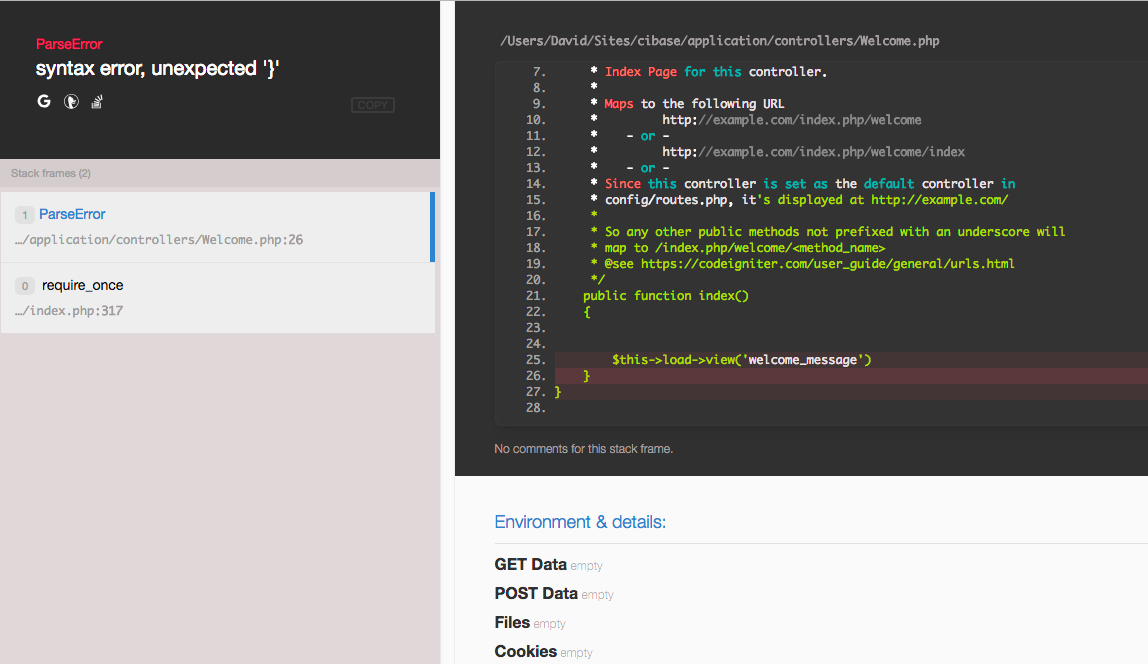This screenshot has width=1148, height=664.
Task: Click frame number badge 0
Action: [x=24, y=286]
